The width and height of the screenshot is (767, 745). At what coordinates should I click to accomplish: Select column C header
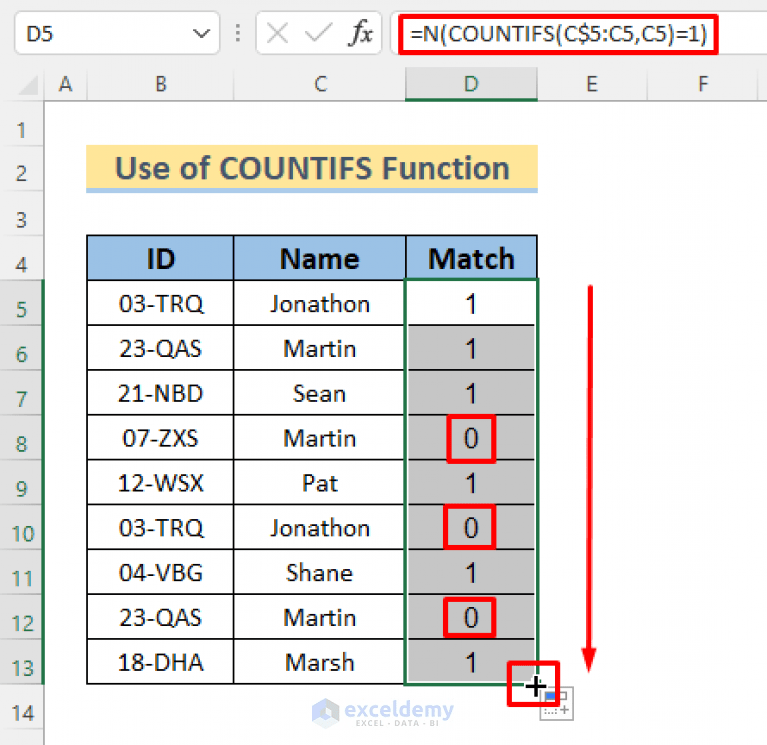pos(320,84)
